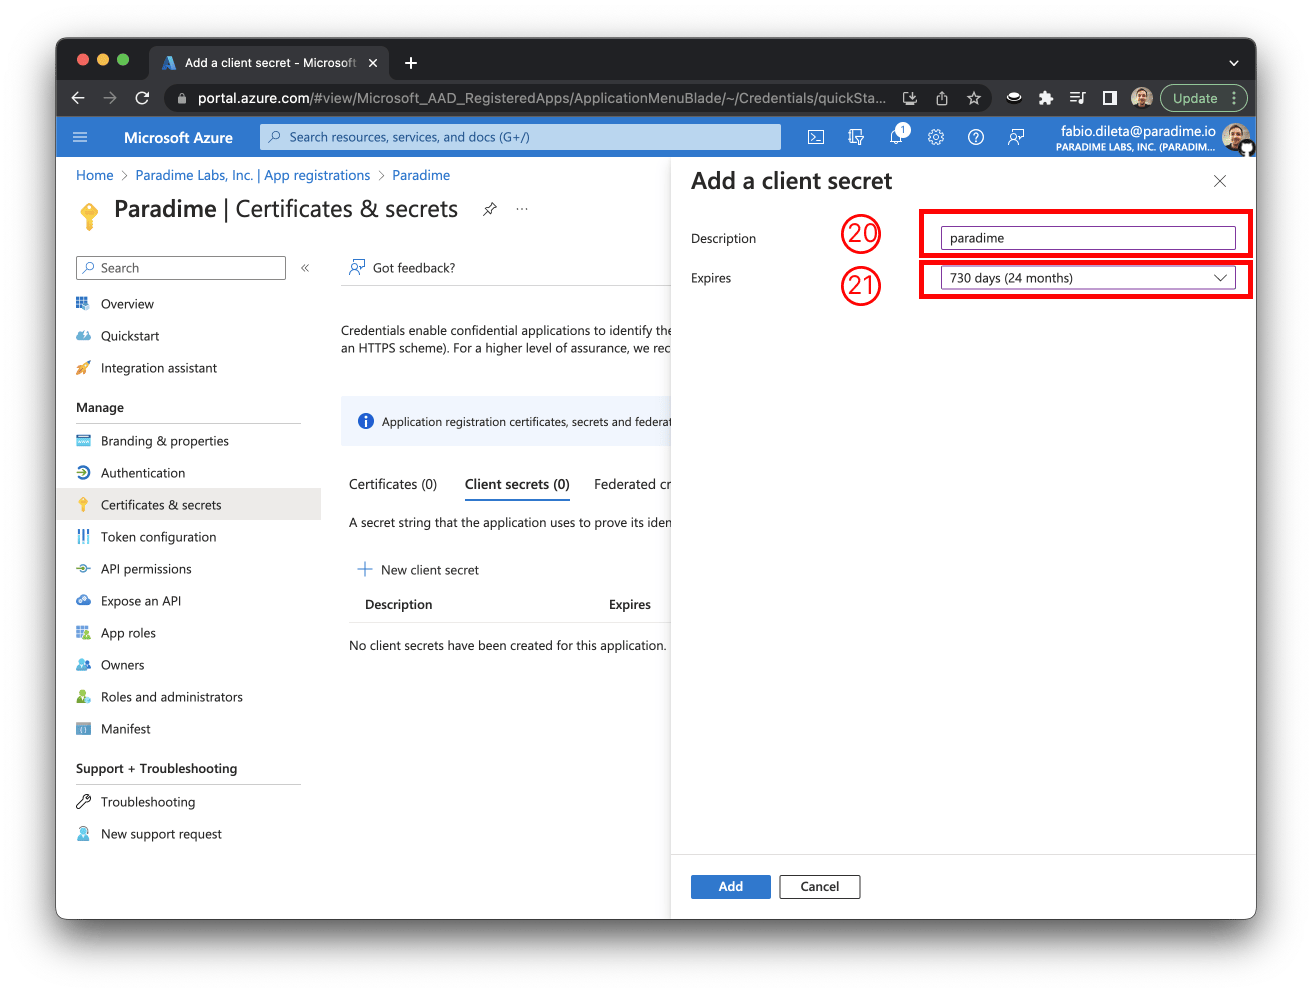Click the left menu Search box
Image resolution: width=1312 pixels, height=993 pixels.
point(181,268)
